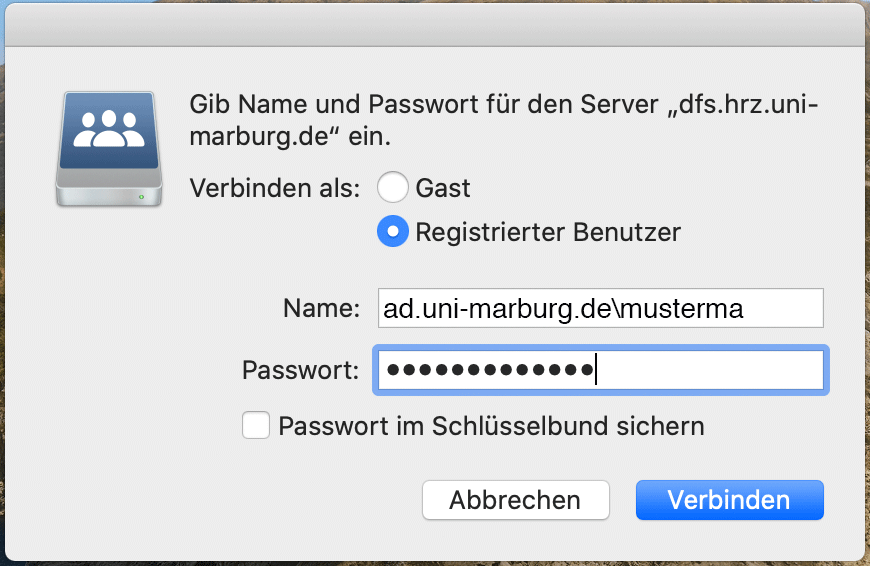The width and height of the screenshot is (870, 566).
Task: Place cursor in the musterma username text
Action: pos(682,309)
